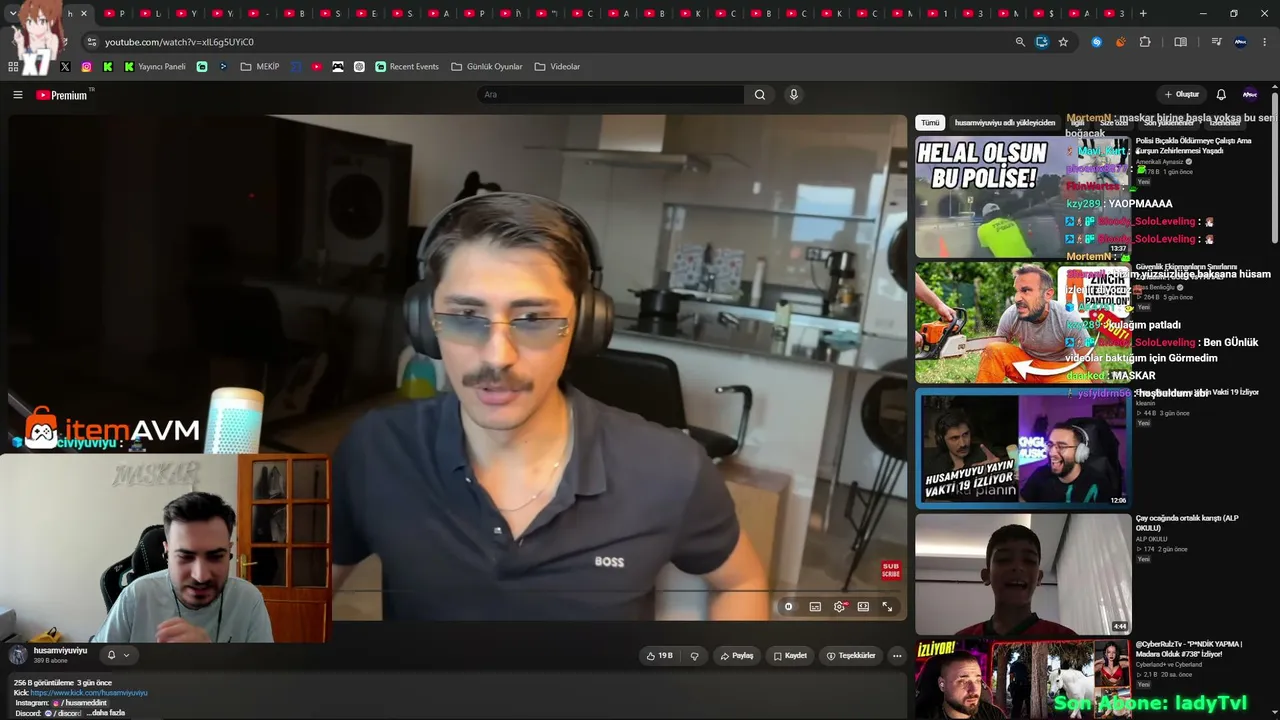
Task: Dislike the video
Action: [x=694, y=656]
